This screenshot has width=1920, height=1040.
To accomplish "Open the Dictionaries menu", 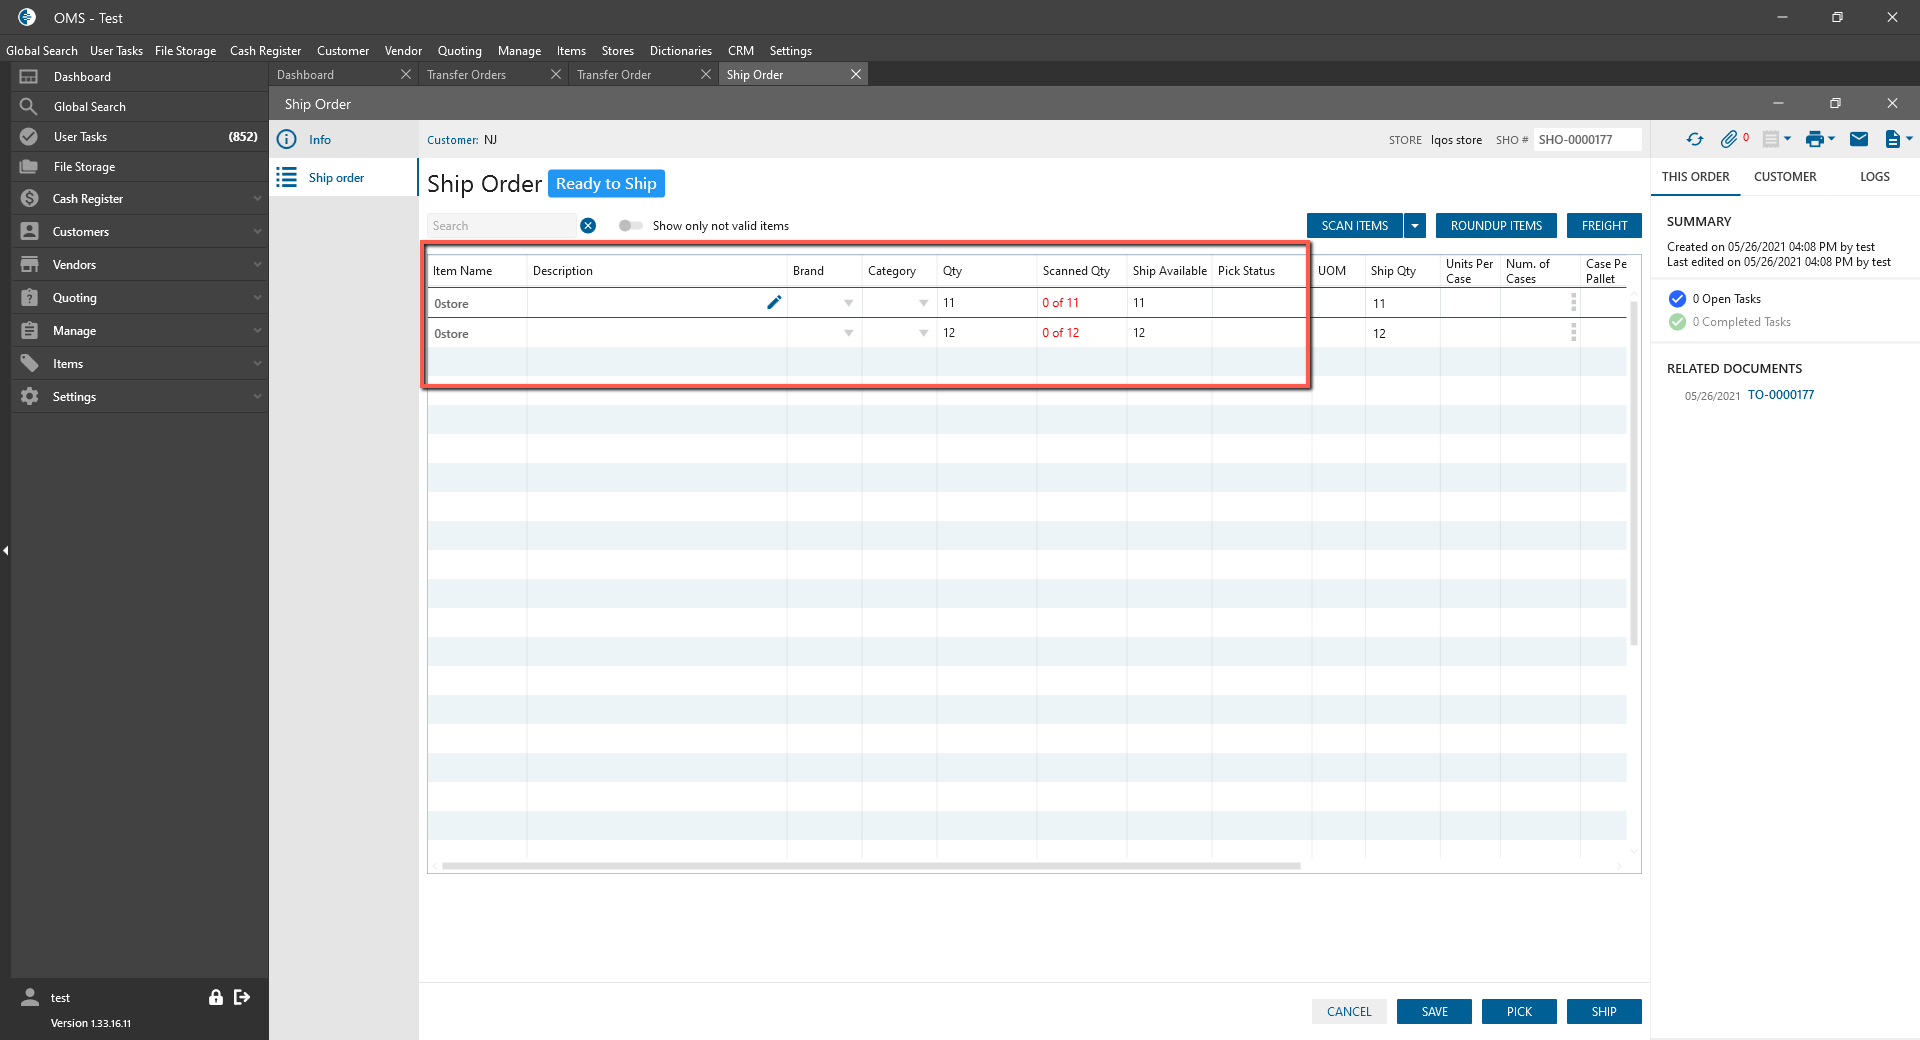I will [680, 51].
